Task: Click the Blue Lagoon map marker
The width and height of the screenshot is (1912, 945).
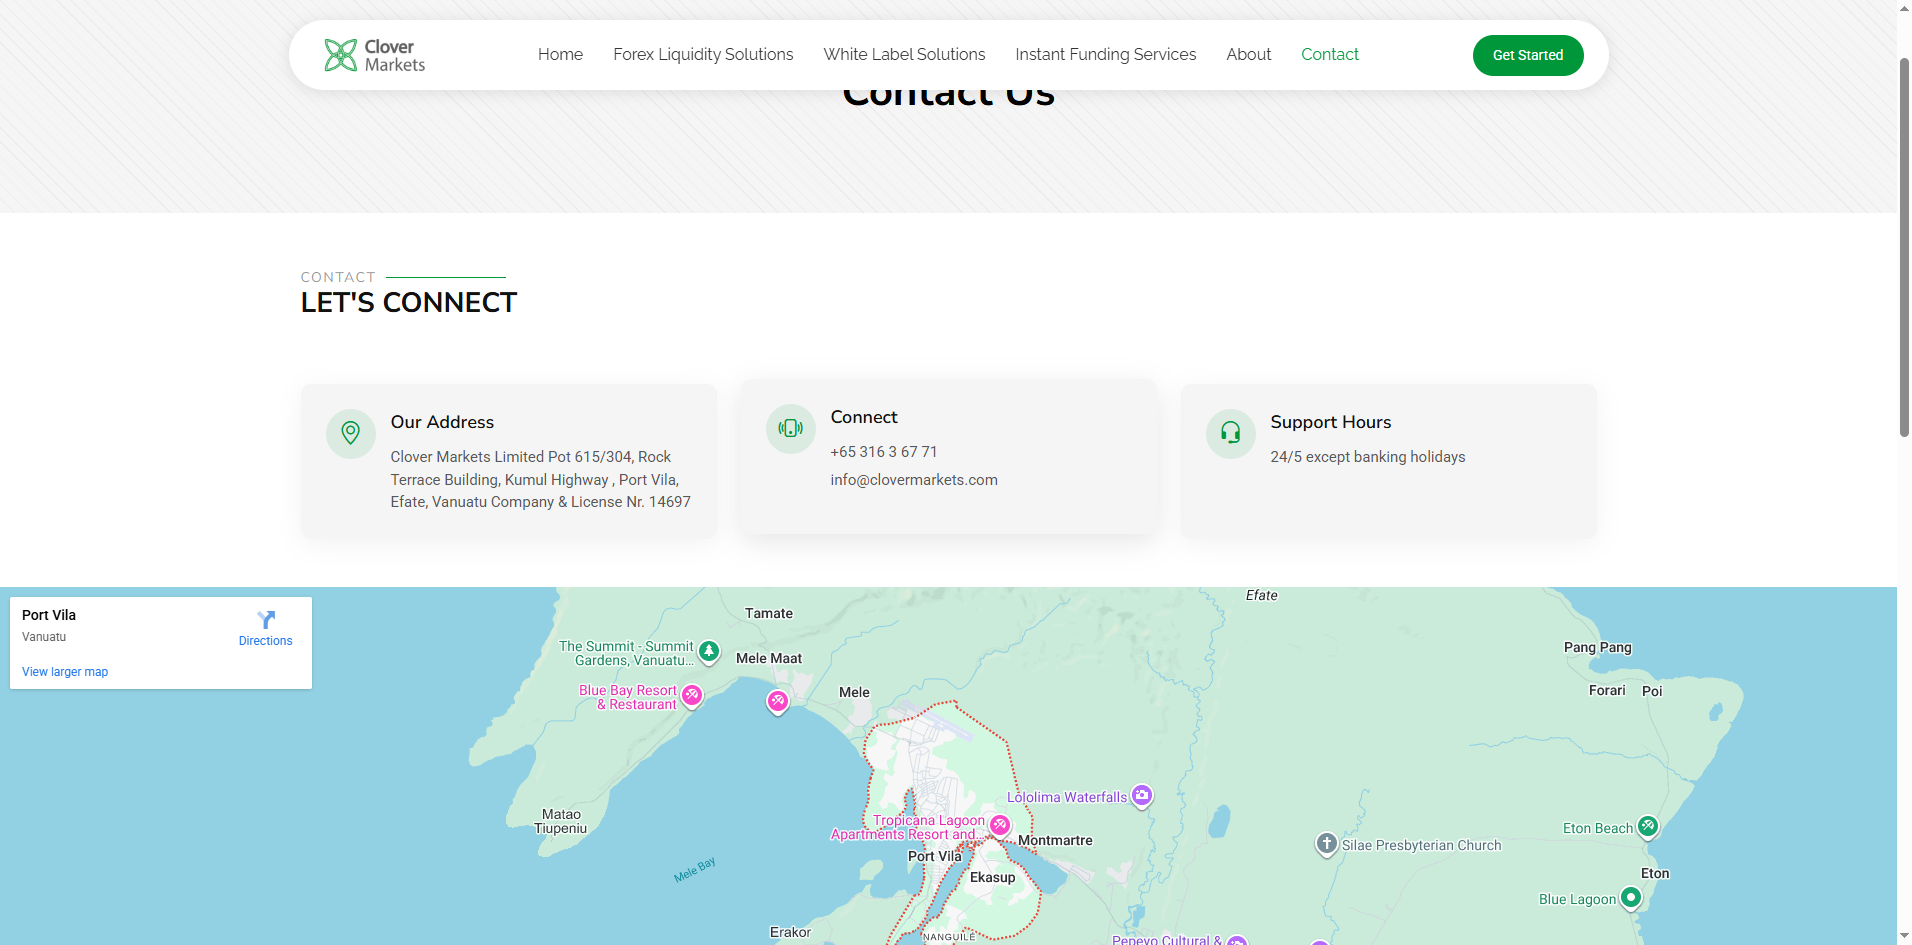Action: [x=1631, y=898]
